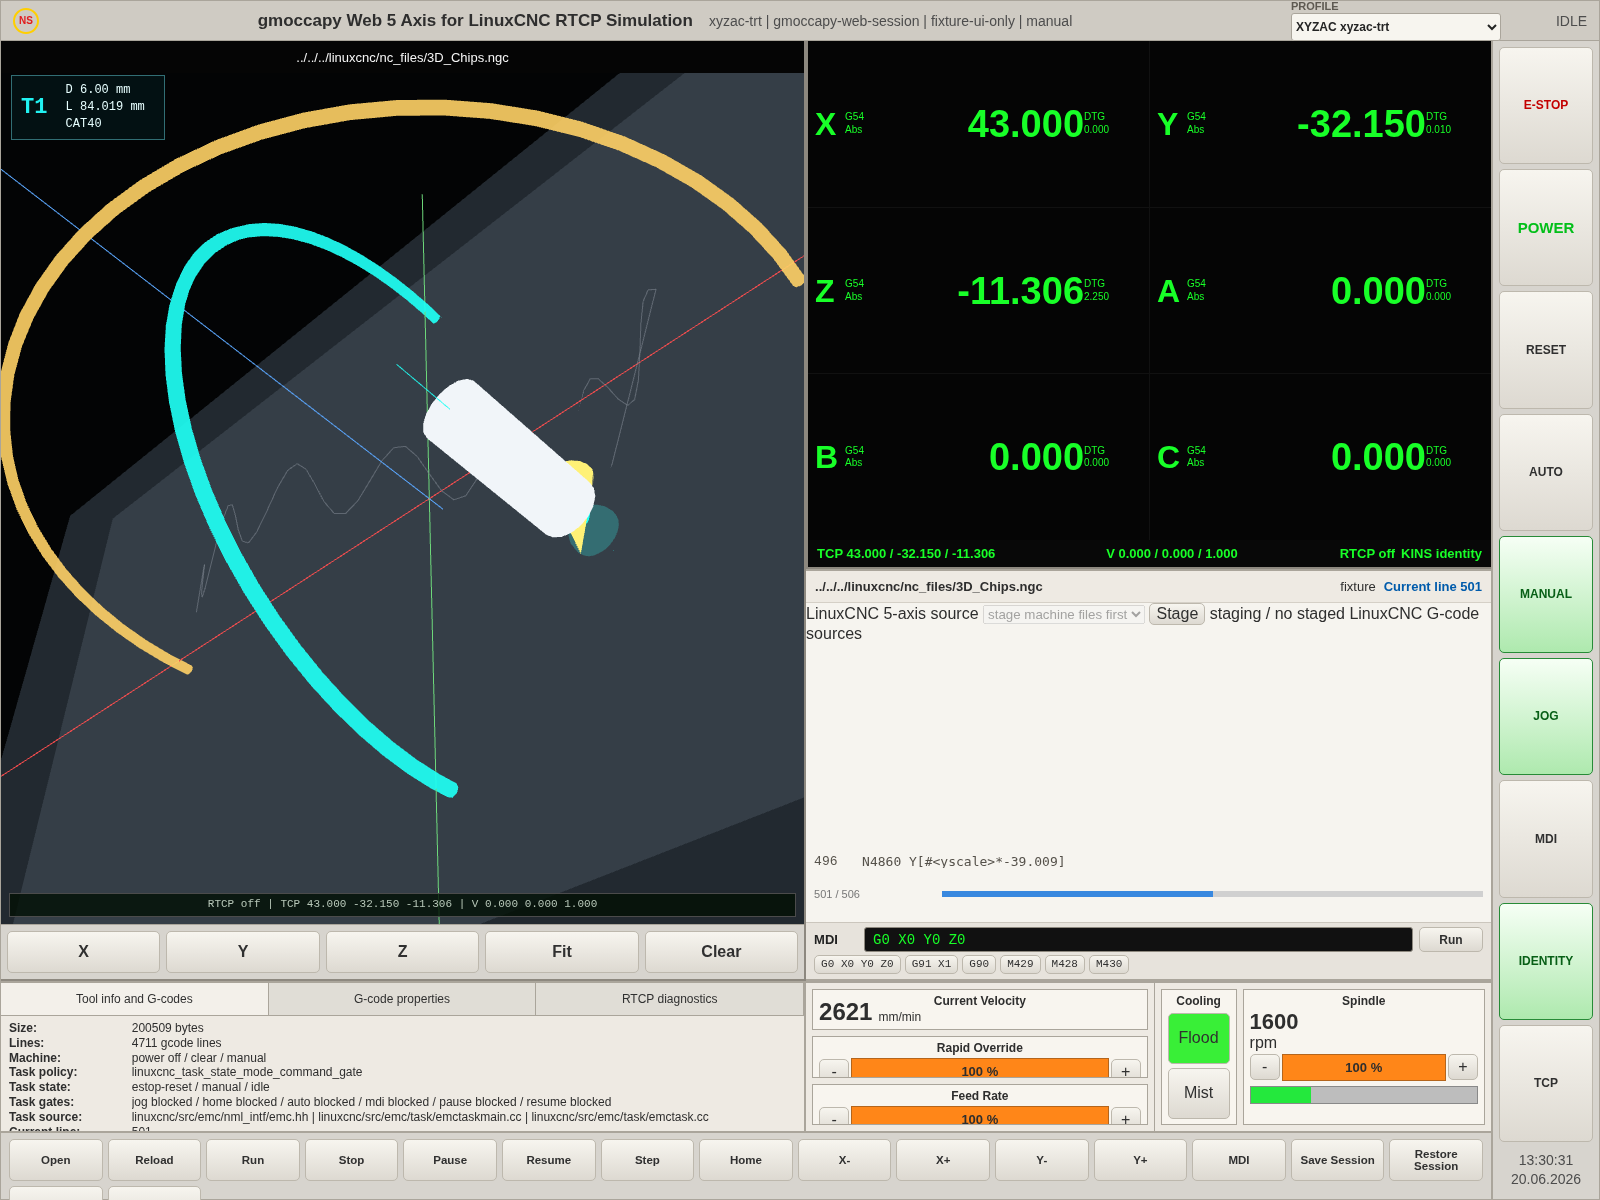Jog with the X- button
1600x1200 pixels.
tap(844, 1160)
